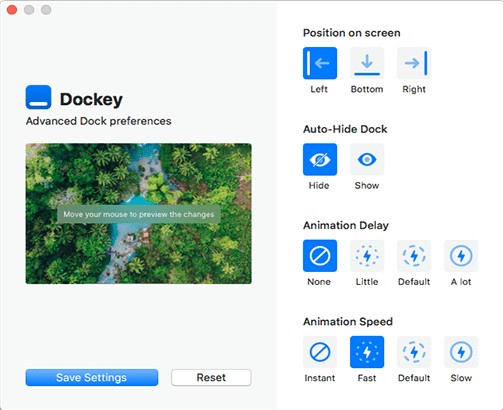Click the 'Animation Speed' heading
Viewport: 503px width, 410px height.
tap(348, 322)
